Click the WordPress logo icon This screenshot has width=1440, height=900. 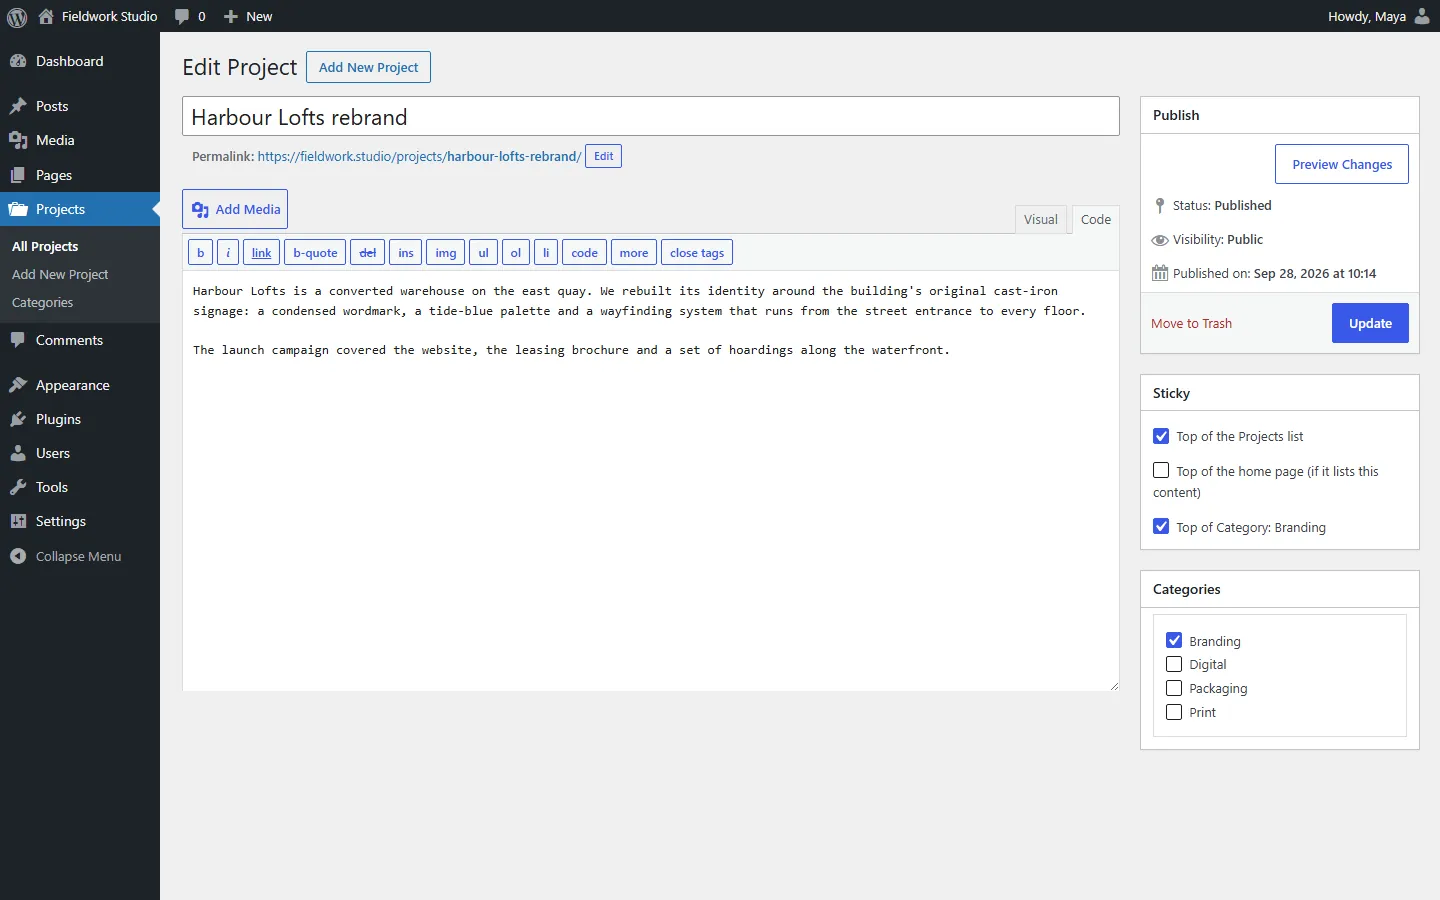[17, 16]
